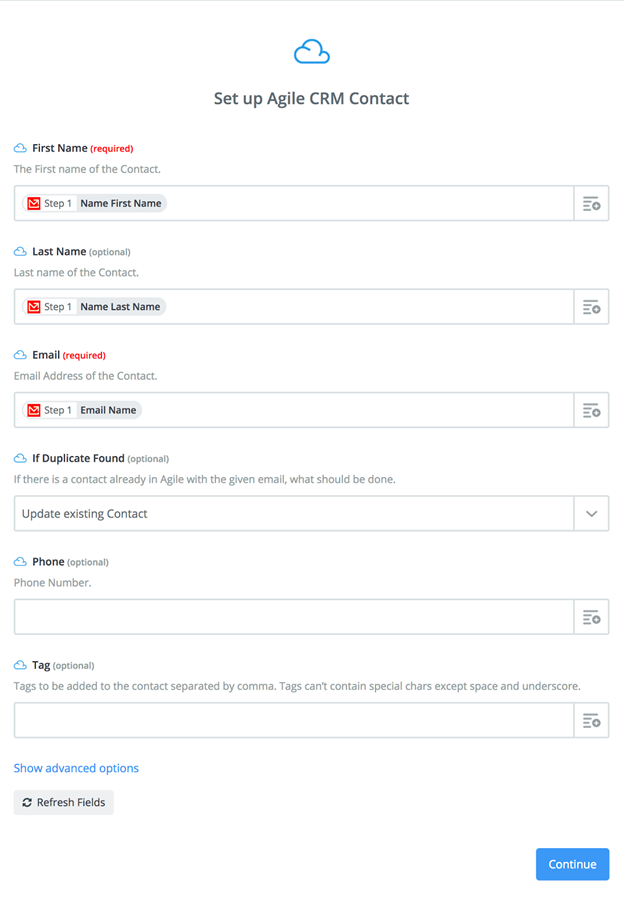
Task: Open insert-field picker for Email
Action: point(591,411)
